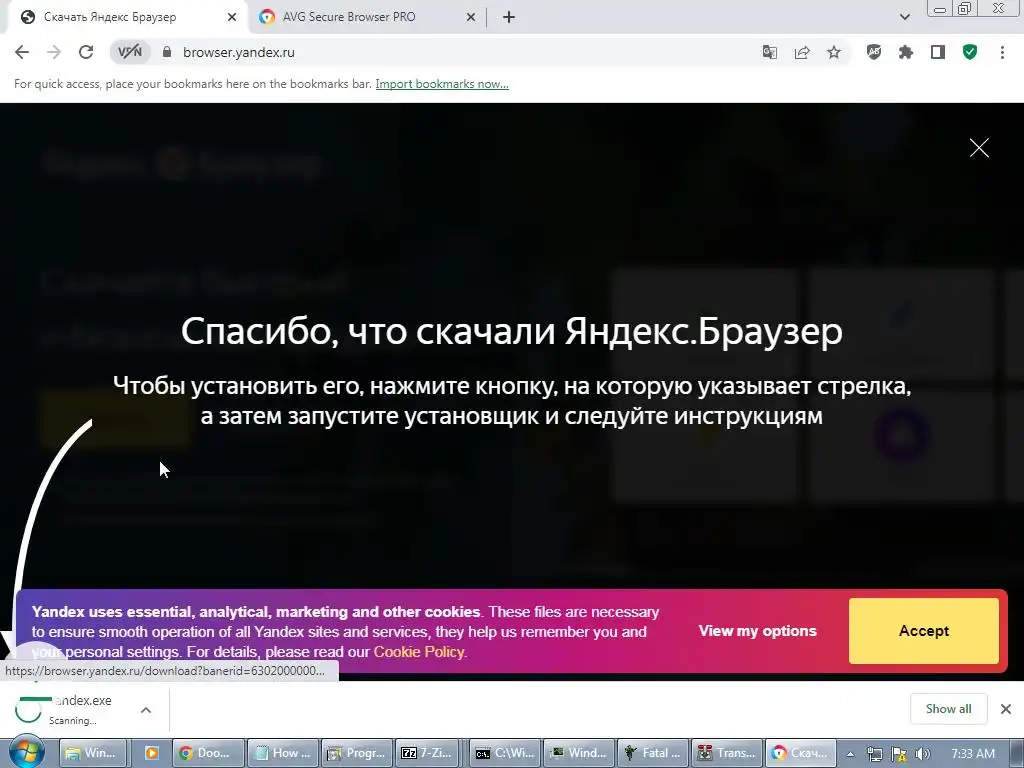The width and height of the screenshot is (1024, 768).
Task: Accept Yandex cookies
Action: (923, 631)
